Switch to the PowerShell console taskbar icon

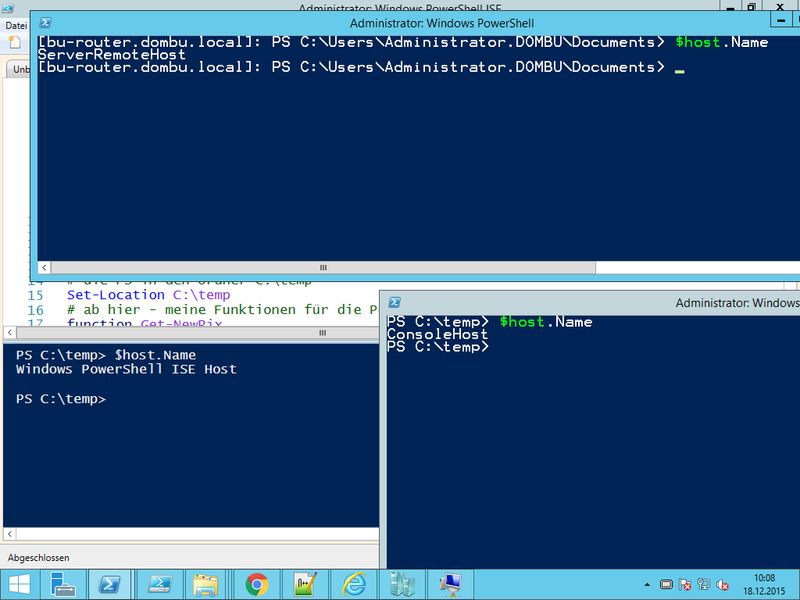coord(109,585)
